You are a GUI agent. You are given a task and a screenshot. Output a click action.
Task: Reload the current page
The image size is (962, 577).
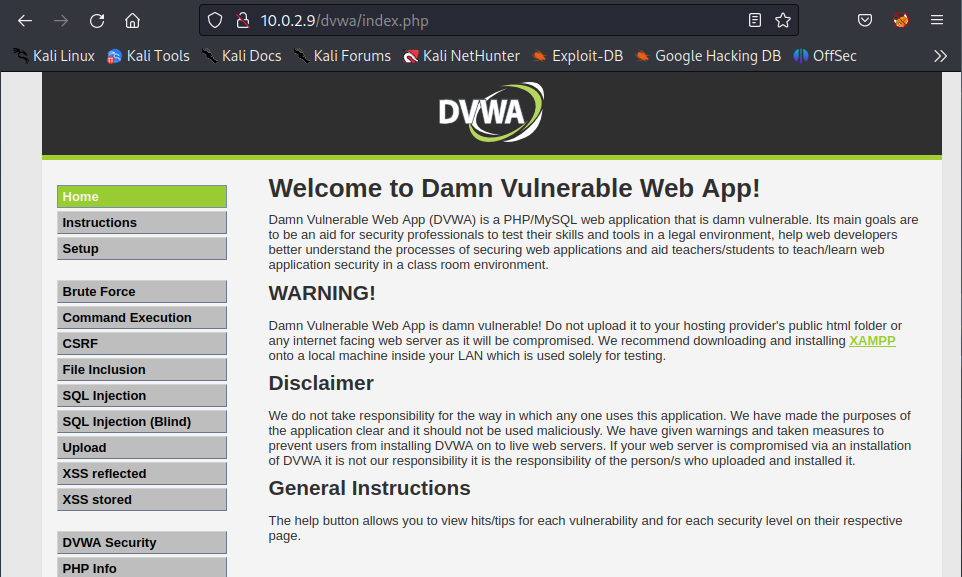click(97, 20)
